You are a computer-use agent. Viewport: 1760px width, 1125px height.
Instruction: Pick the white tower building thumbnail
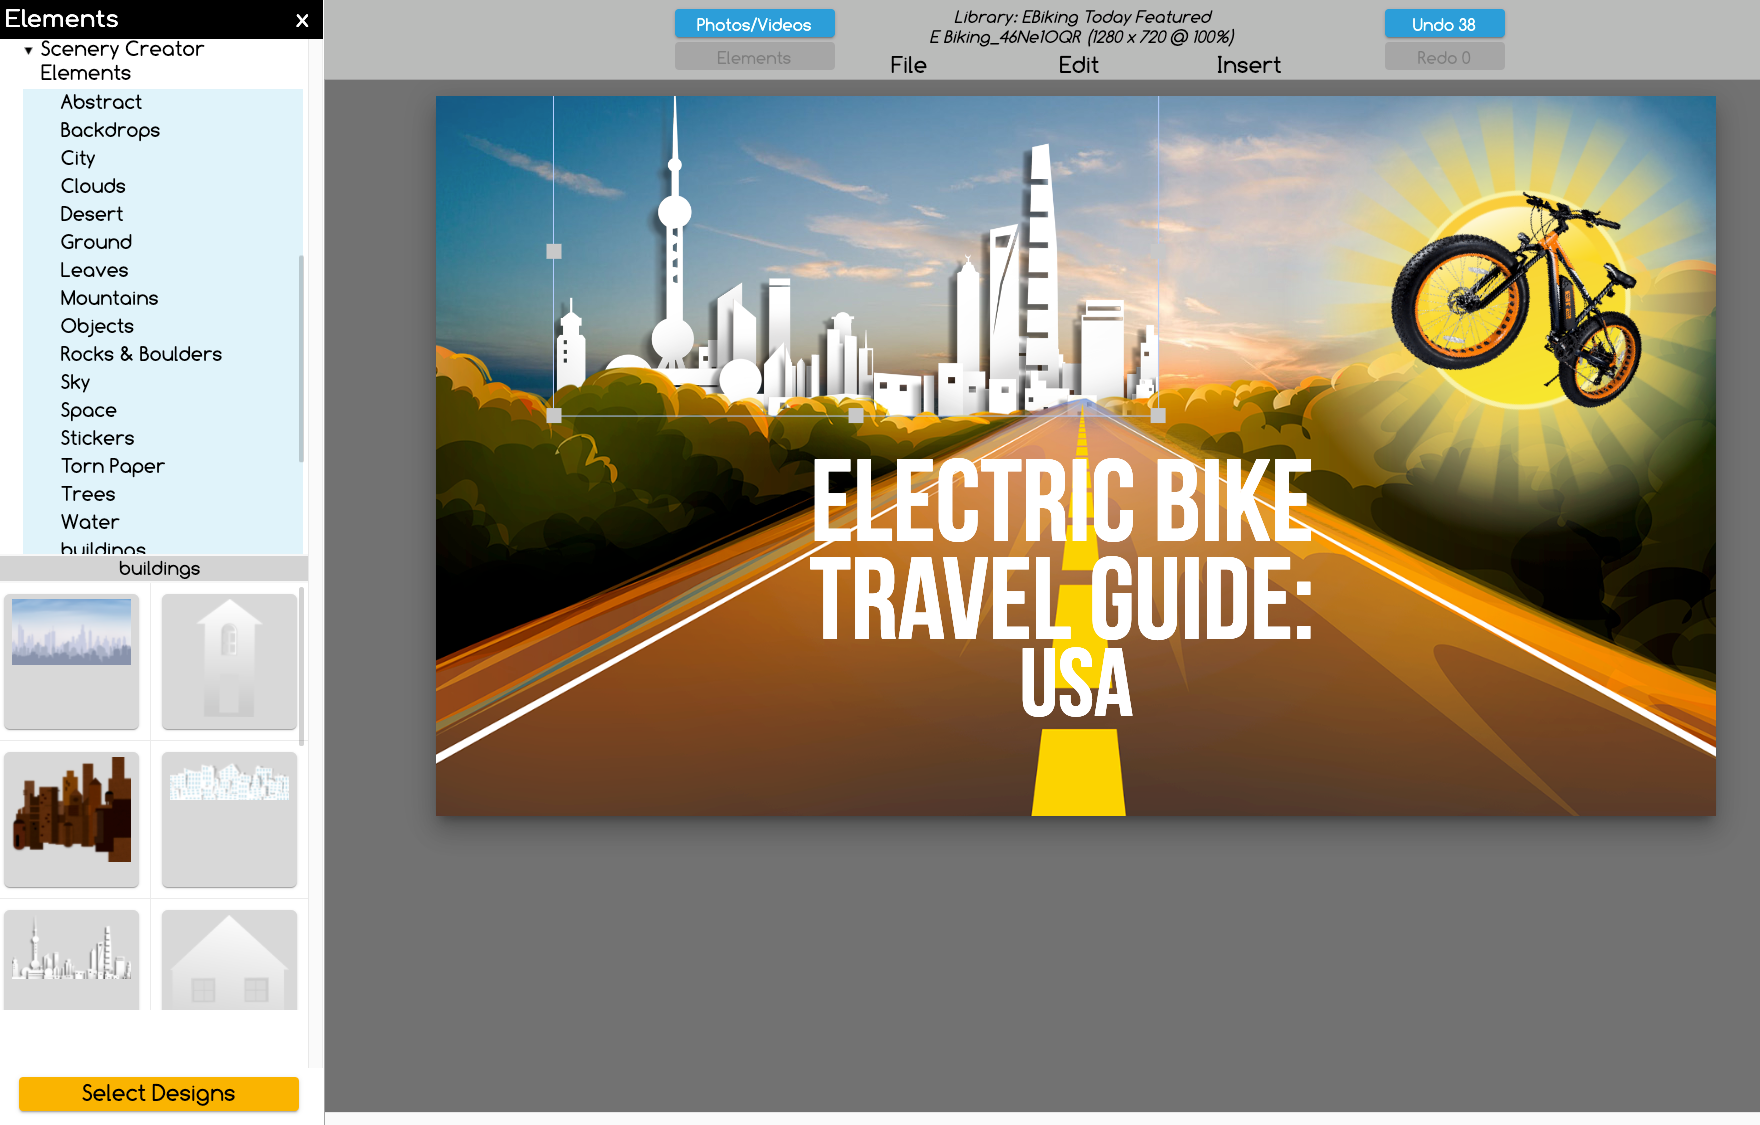(229, 661)
